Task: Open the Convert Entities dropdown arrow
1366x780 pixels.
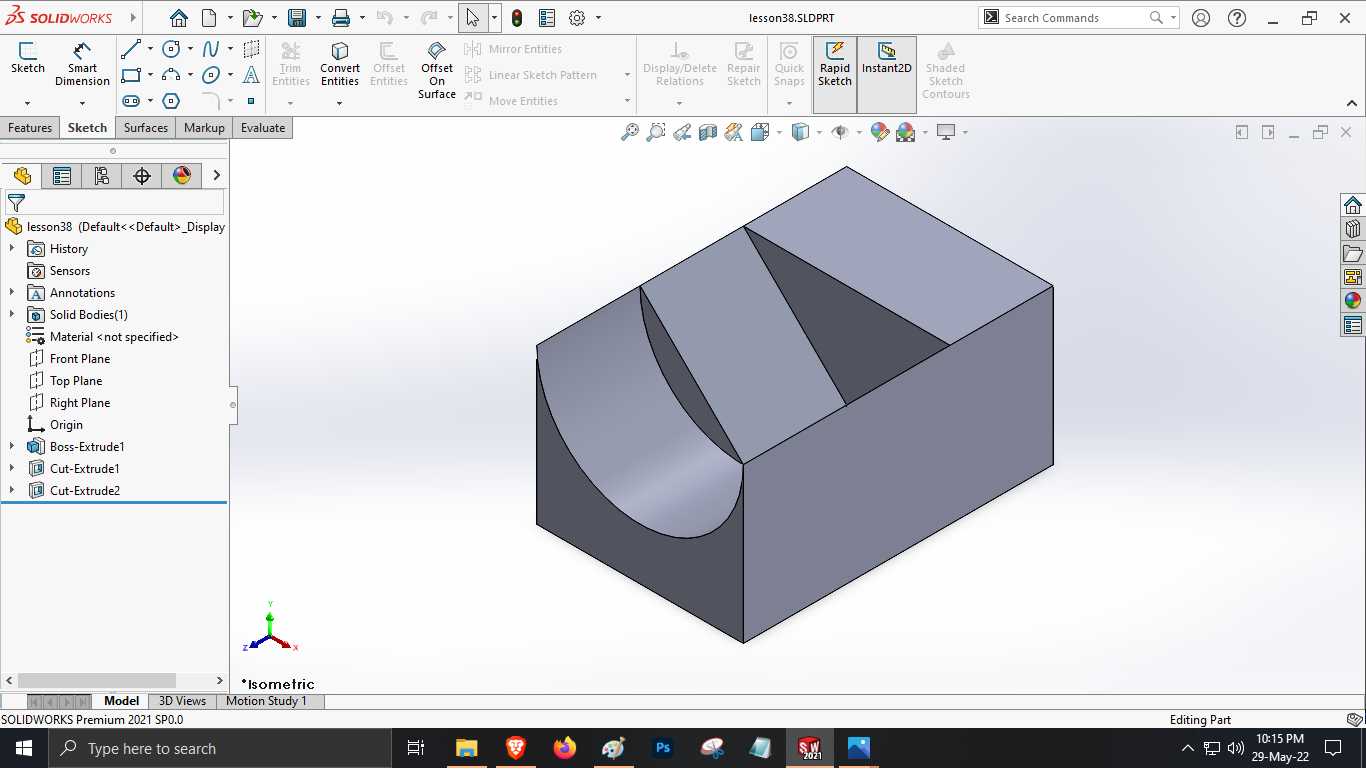Action: coord(340,103)
